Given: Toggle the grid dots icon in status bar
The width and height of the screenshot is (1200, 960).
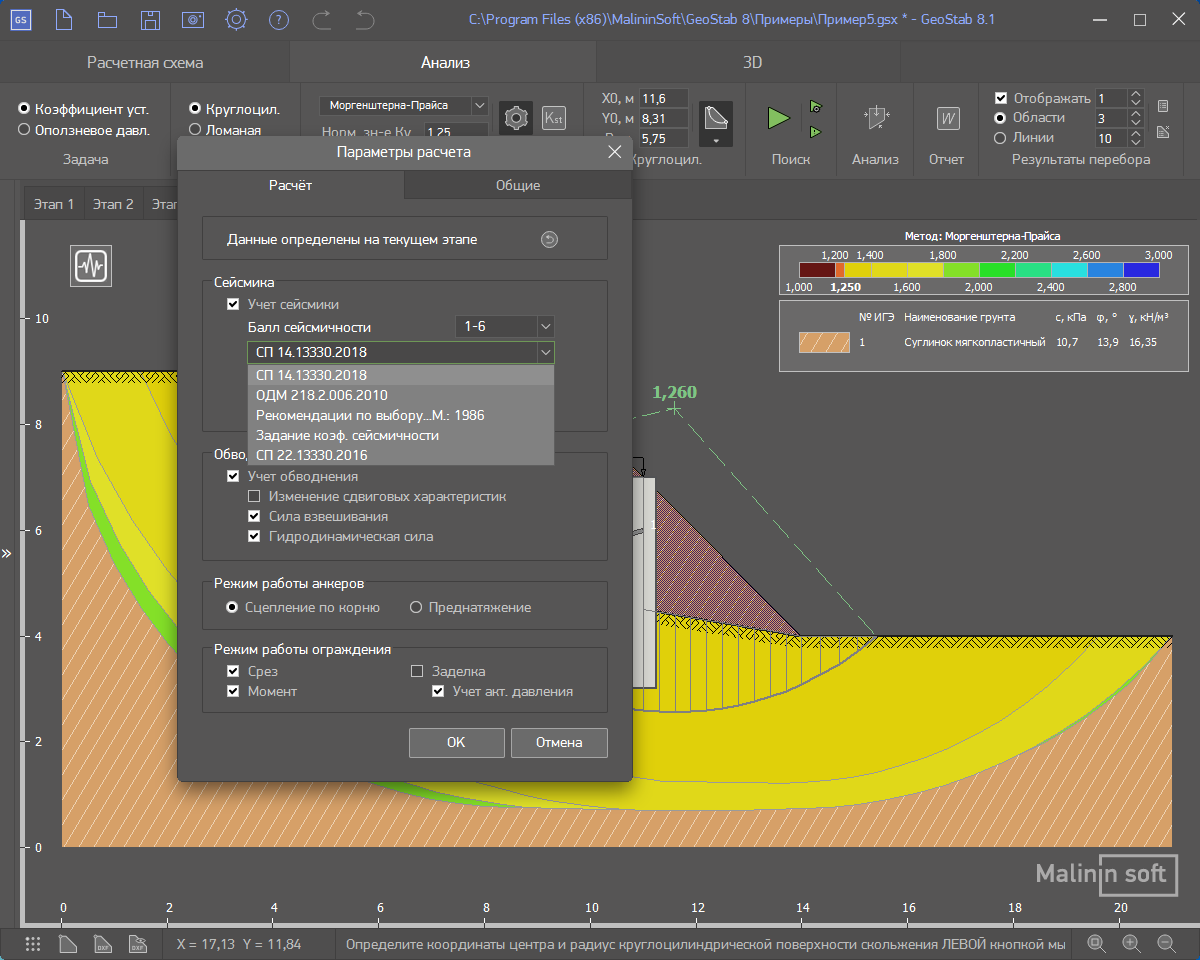Looking at the screenshot, I should 33,943.
